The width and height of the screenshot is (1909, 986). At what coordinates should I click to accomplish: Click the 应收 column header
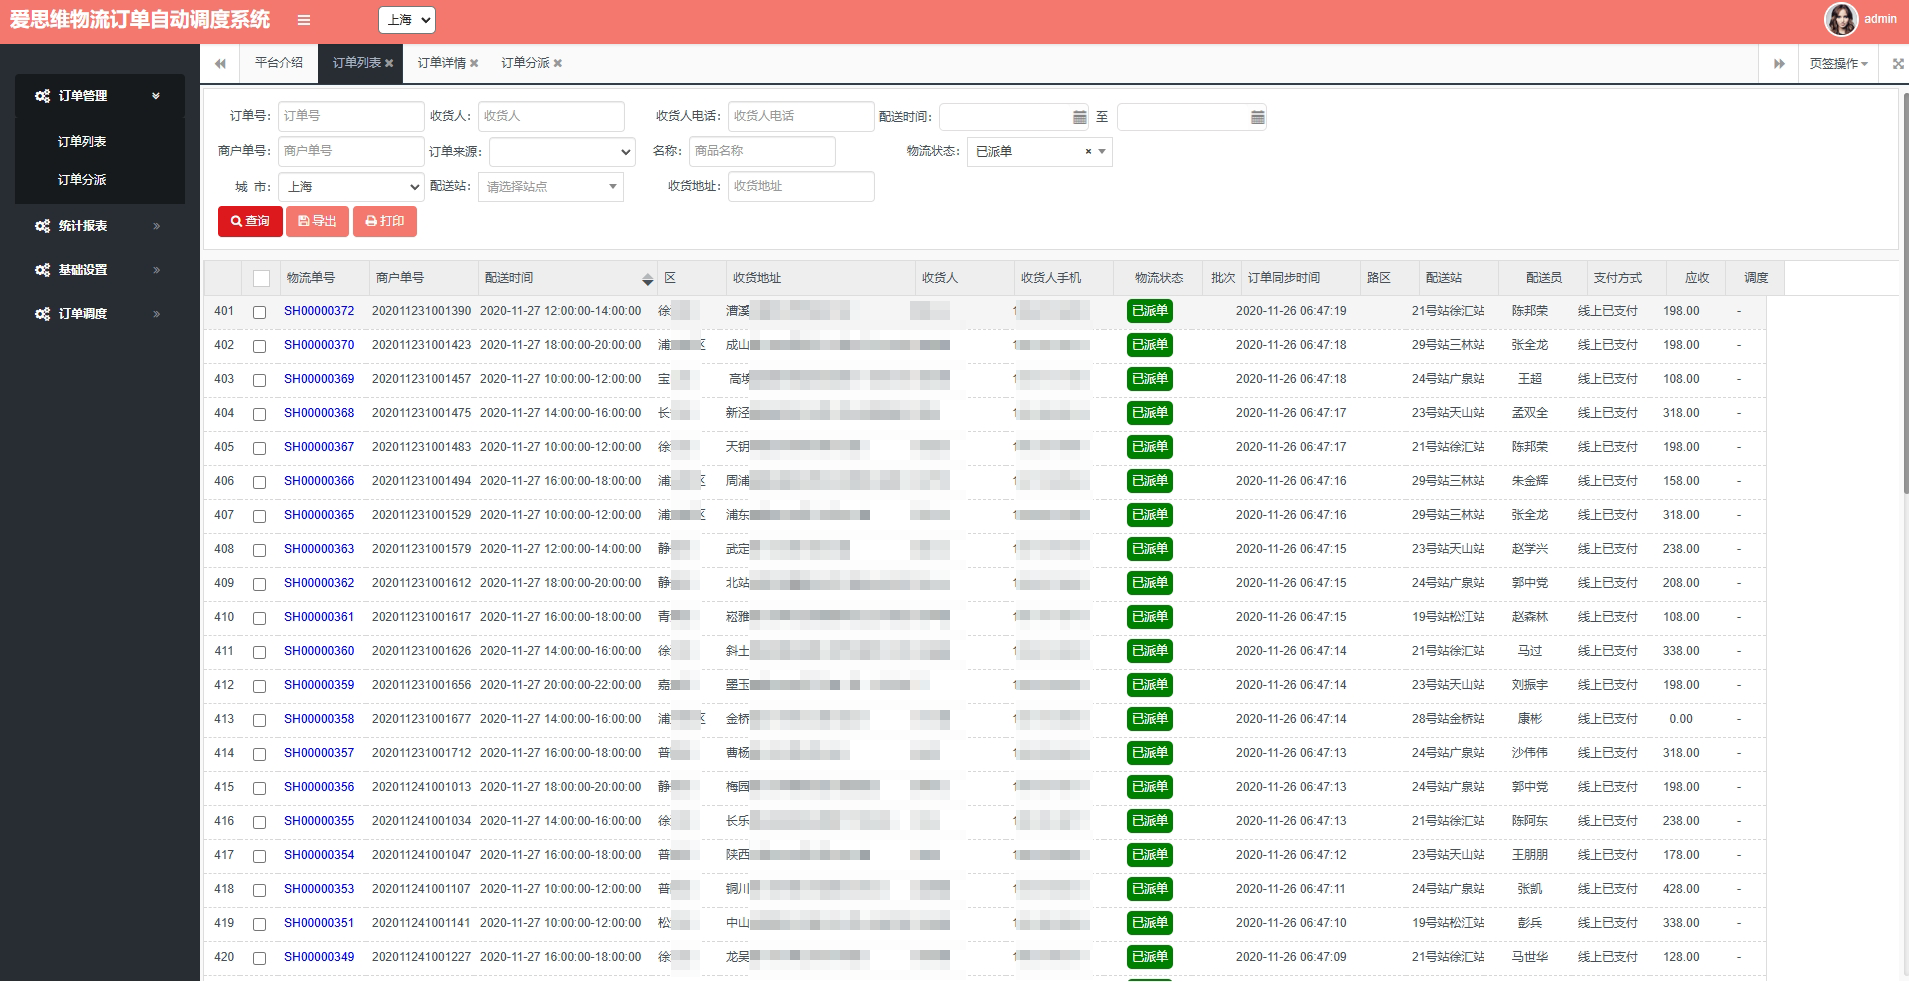point(1697,278)
